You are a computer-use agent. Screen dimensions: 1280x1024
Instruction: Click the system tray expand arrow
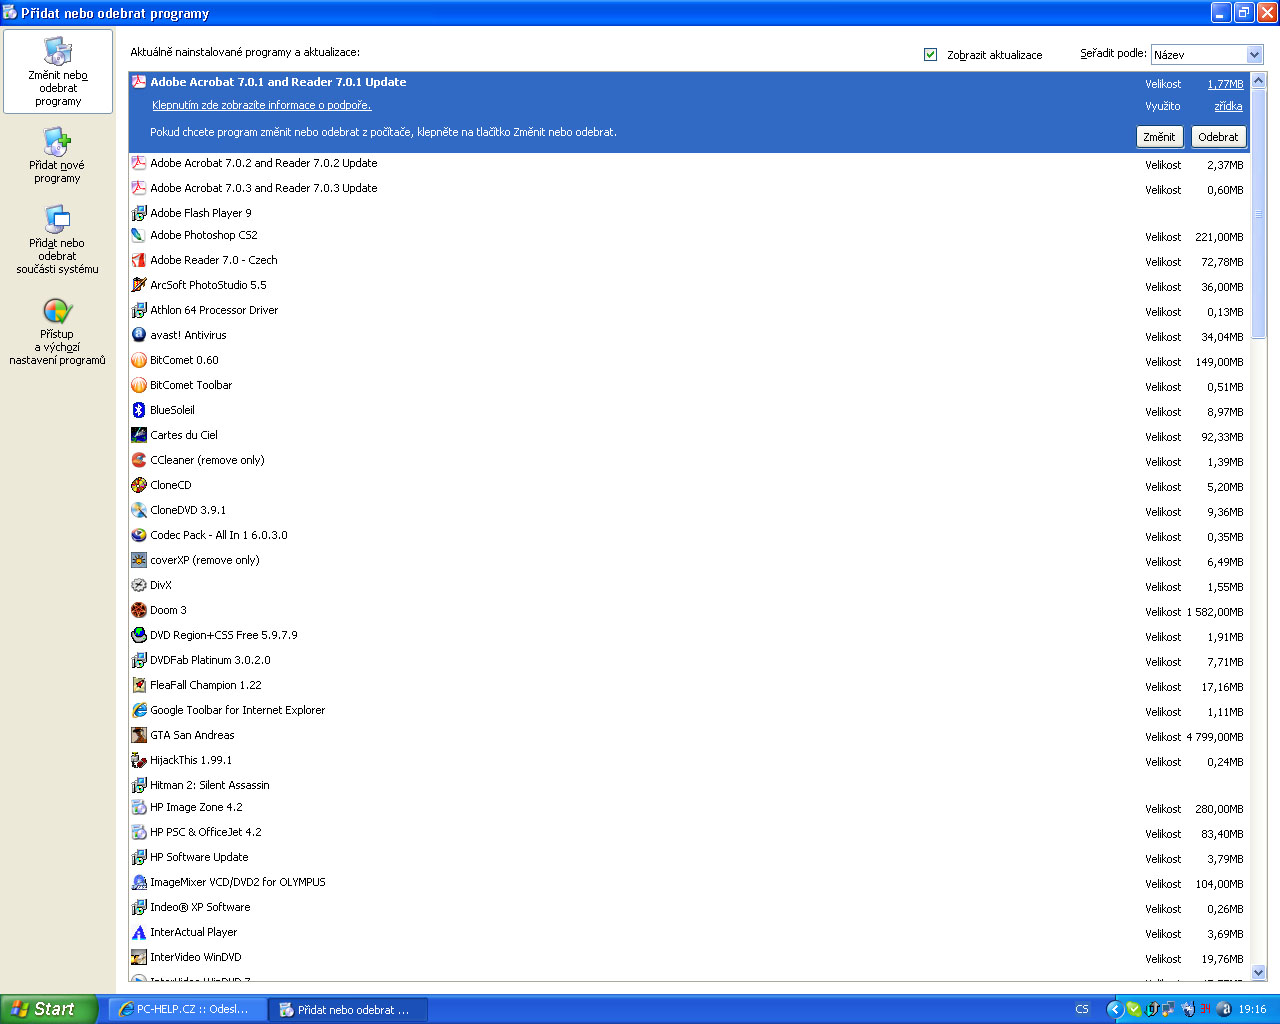tap(1114, 1010)
